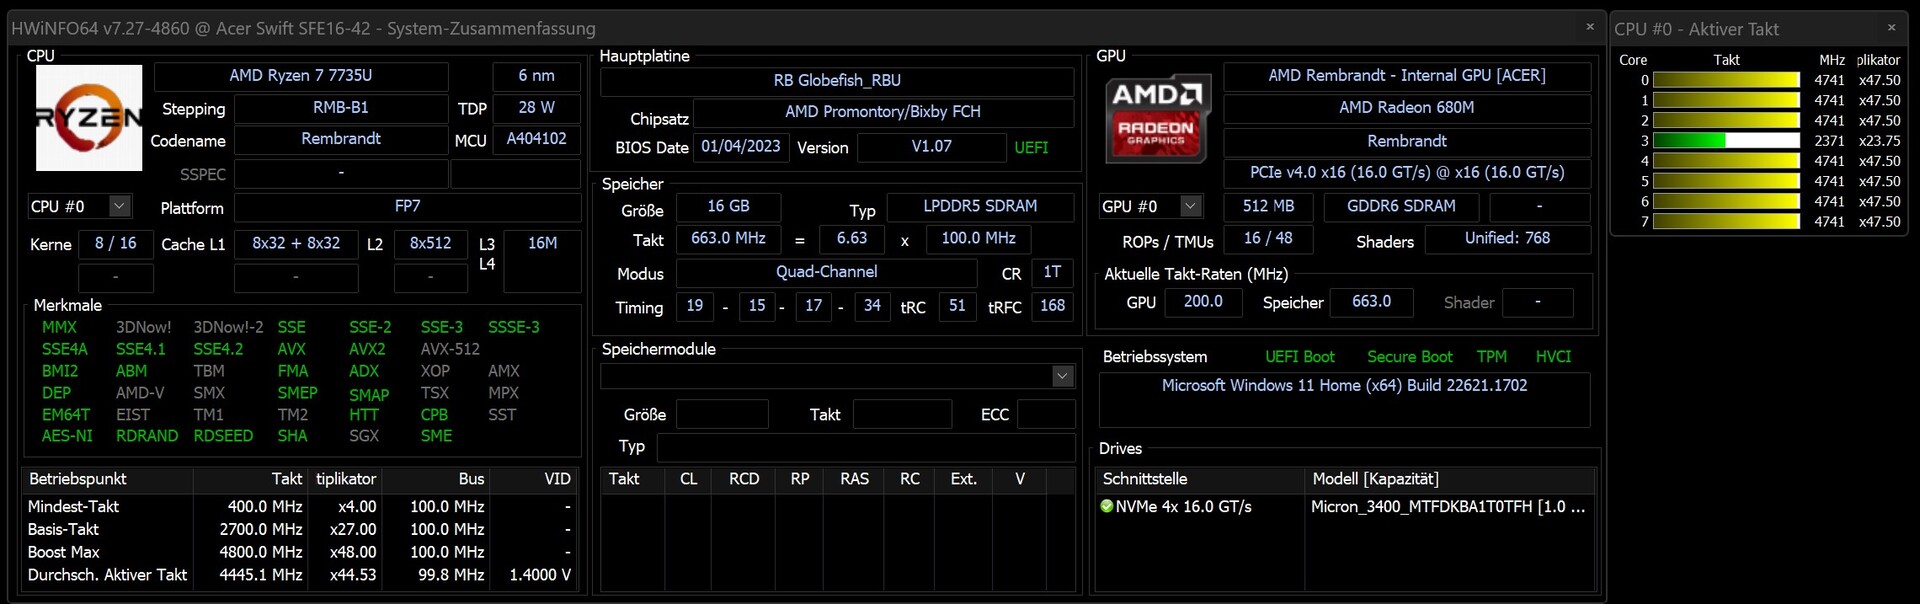Screen dimensions: 1920x604
Task: Close the System-Zusammenfassung window
Action: click(x=1590, y=27)
